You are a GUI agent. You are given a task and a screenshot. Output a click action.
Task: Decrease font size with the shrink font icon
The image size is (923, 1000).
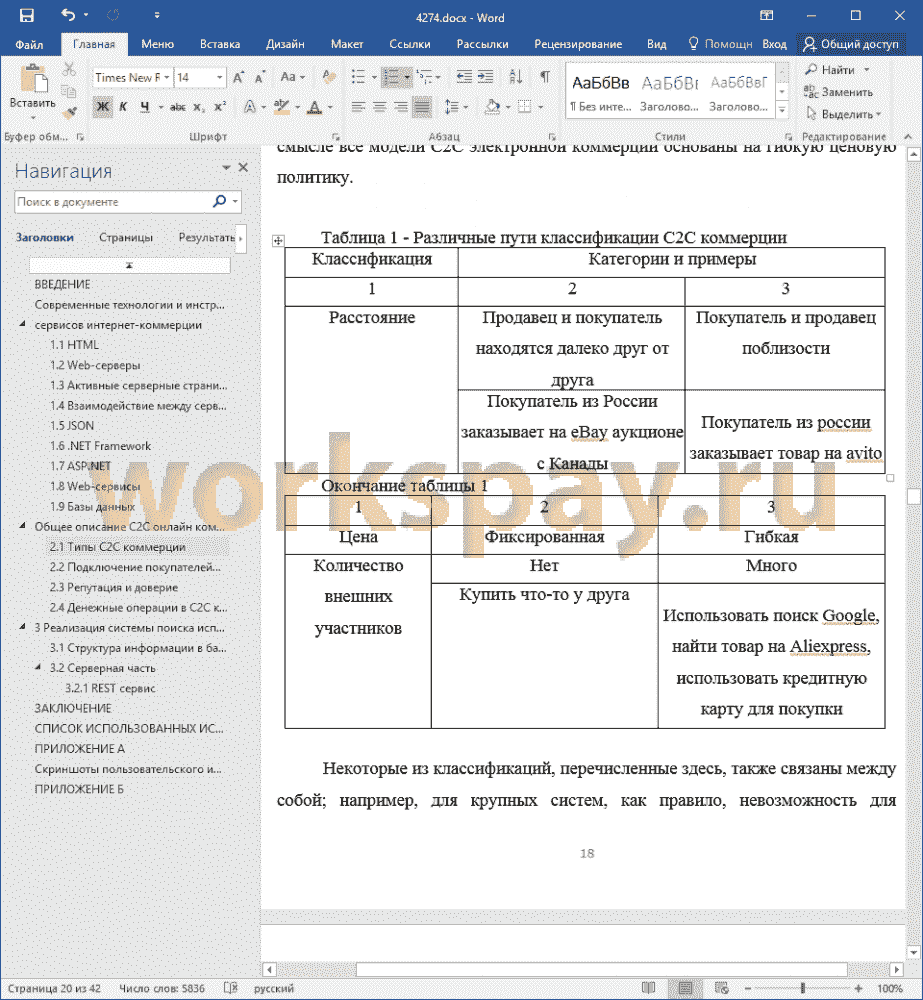pyautogui.click(x=260, y=77)
